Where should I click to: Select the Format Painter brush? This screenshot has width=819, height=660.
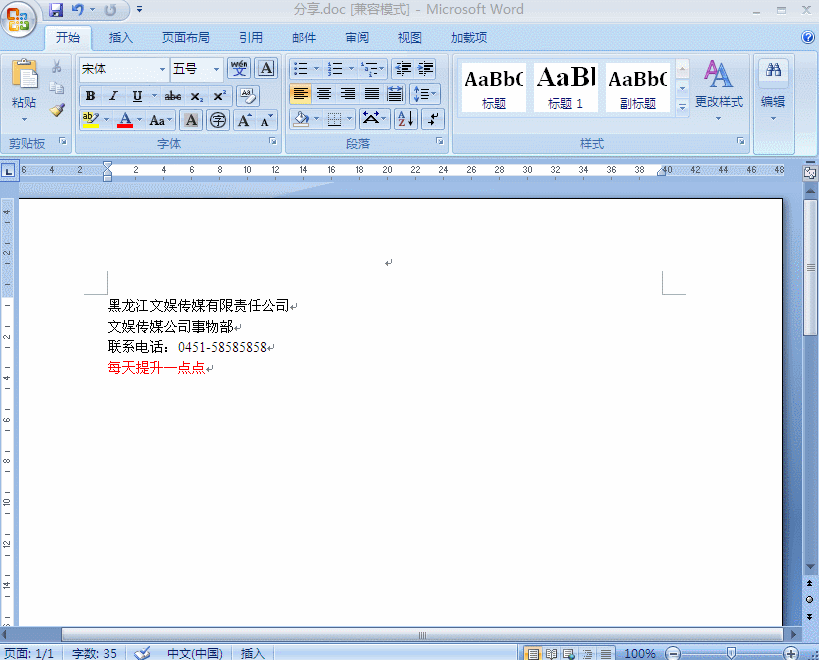[56, 110]
